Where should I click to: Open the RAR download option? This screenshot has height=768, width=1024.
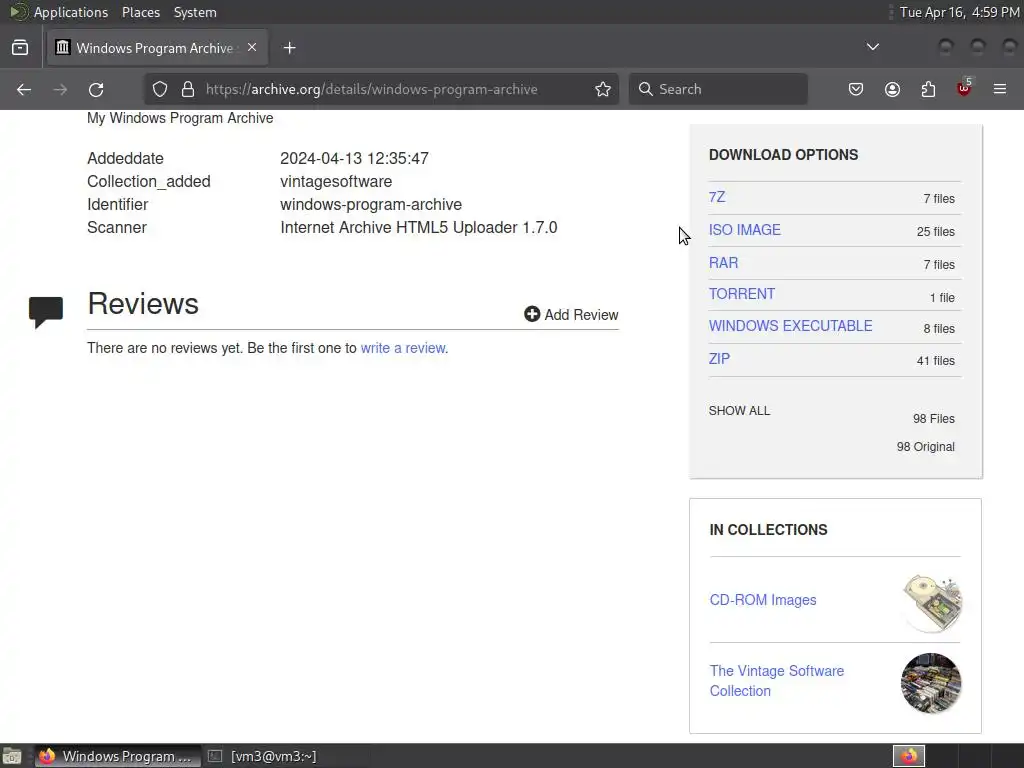(724, 263)
